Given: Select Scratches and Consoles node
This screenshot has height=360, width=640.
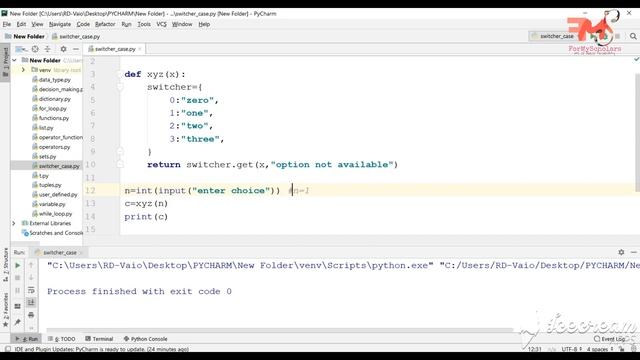Looking at the screenshot, I should click(x=52, y=233).
